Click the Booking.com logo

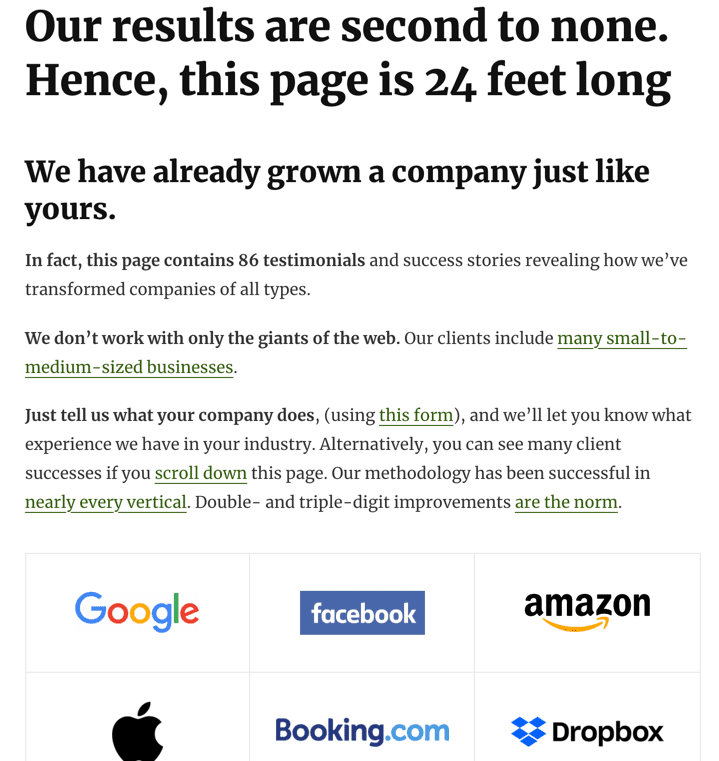pos(362,731)
